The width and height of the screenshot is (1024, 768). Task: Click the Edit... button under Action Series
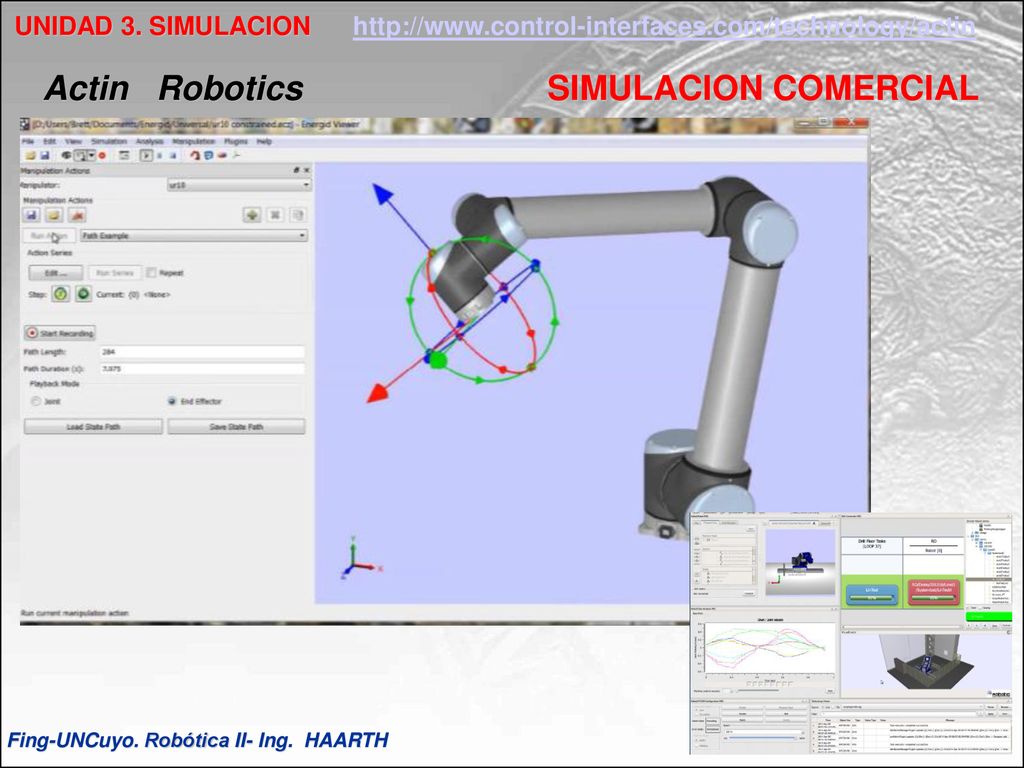[x=56, y=273]
